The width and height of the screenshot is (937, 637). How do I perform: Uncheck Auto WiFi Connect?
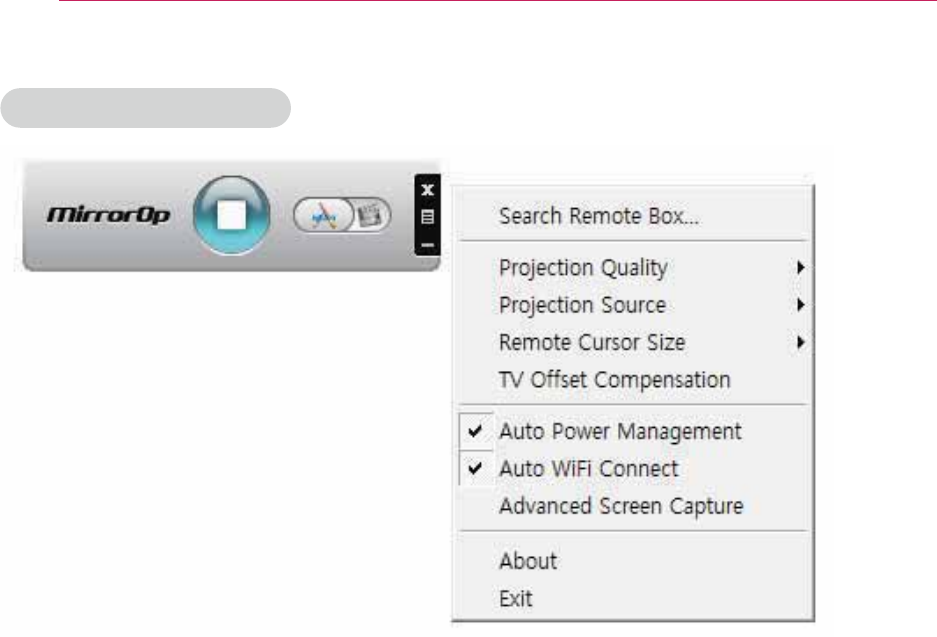(x=588, y=469)
